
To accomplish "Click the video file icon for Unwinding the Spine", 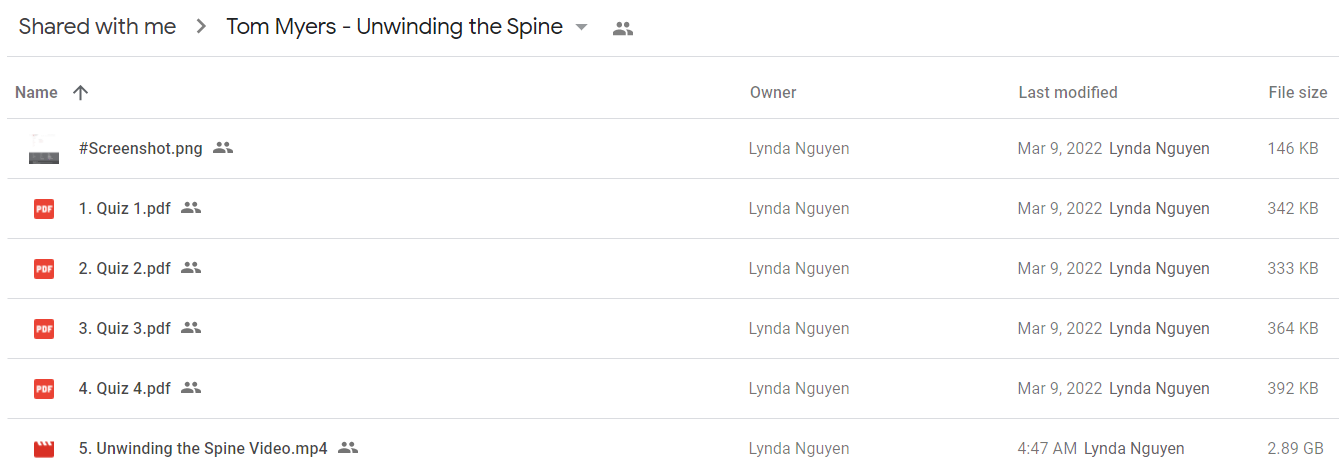I will pos(44,449).
